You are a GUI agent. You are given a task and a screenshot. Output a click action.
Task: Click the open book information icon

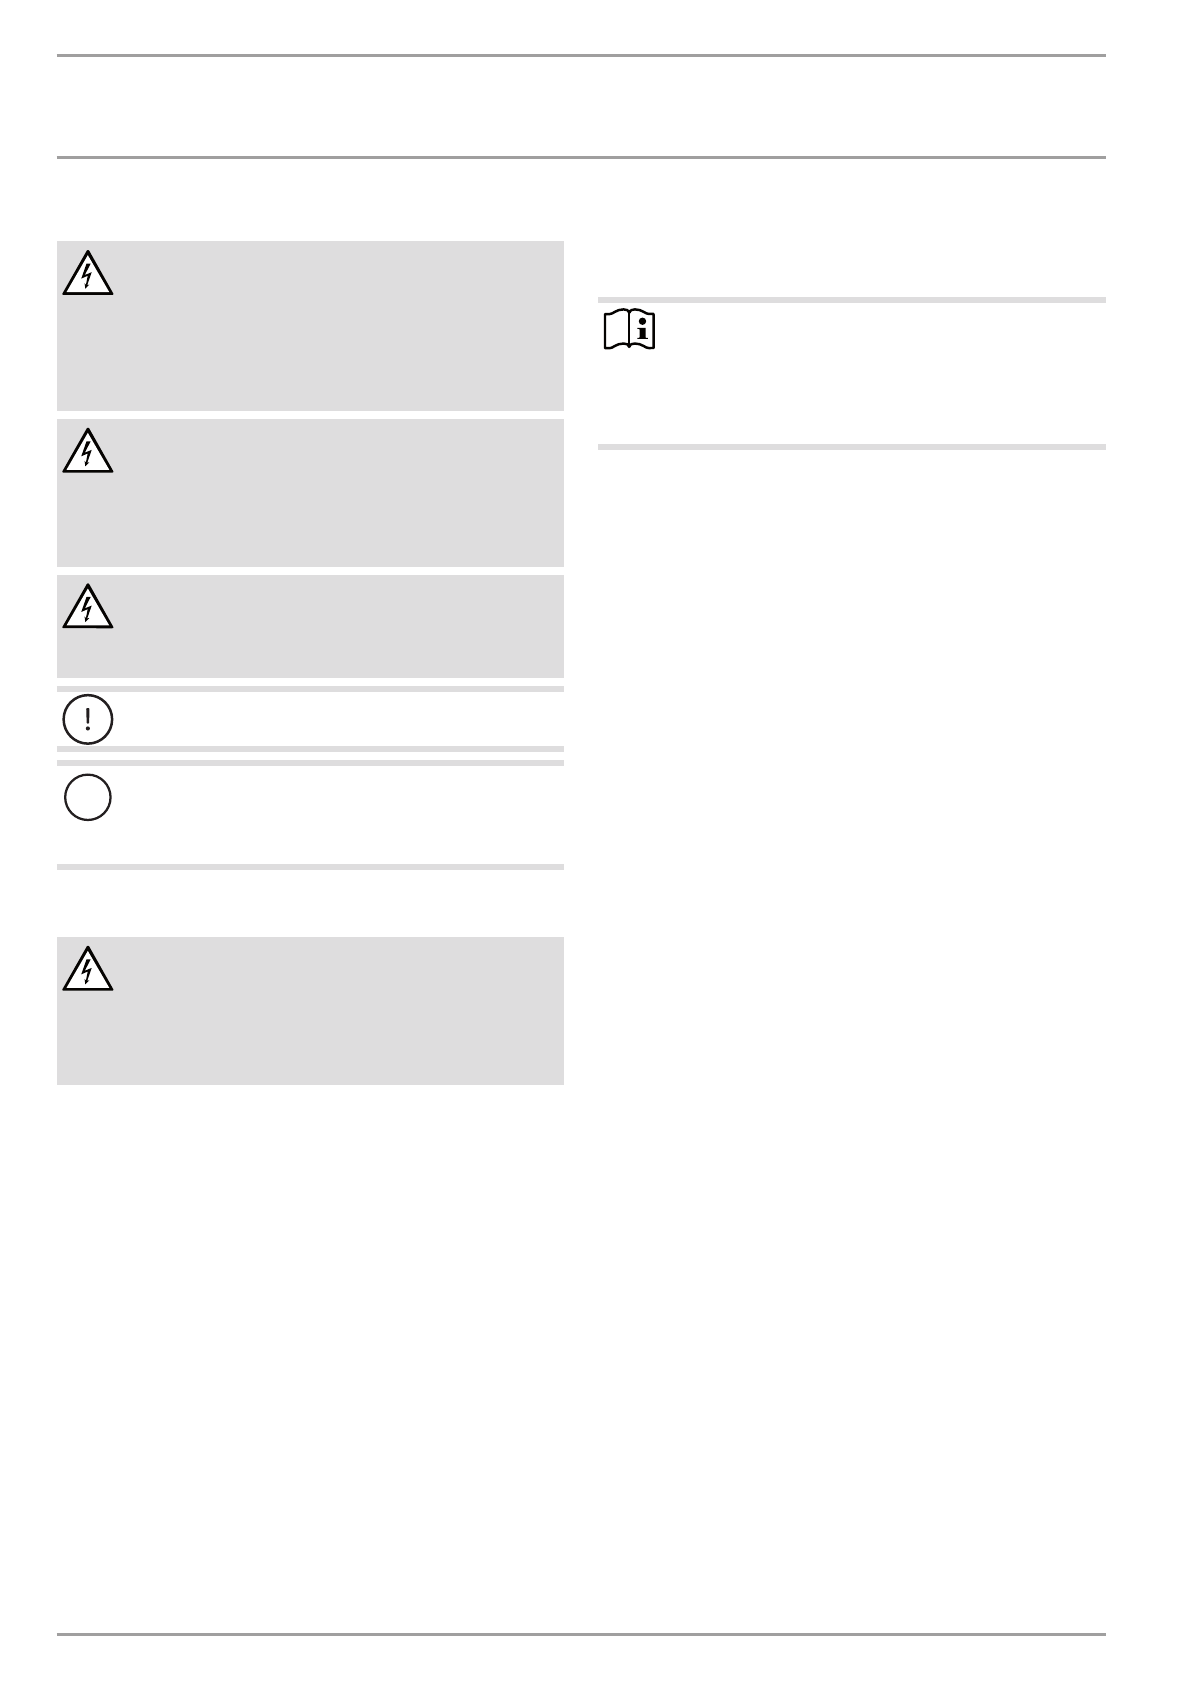pos(629,329)
